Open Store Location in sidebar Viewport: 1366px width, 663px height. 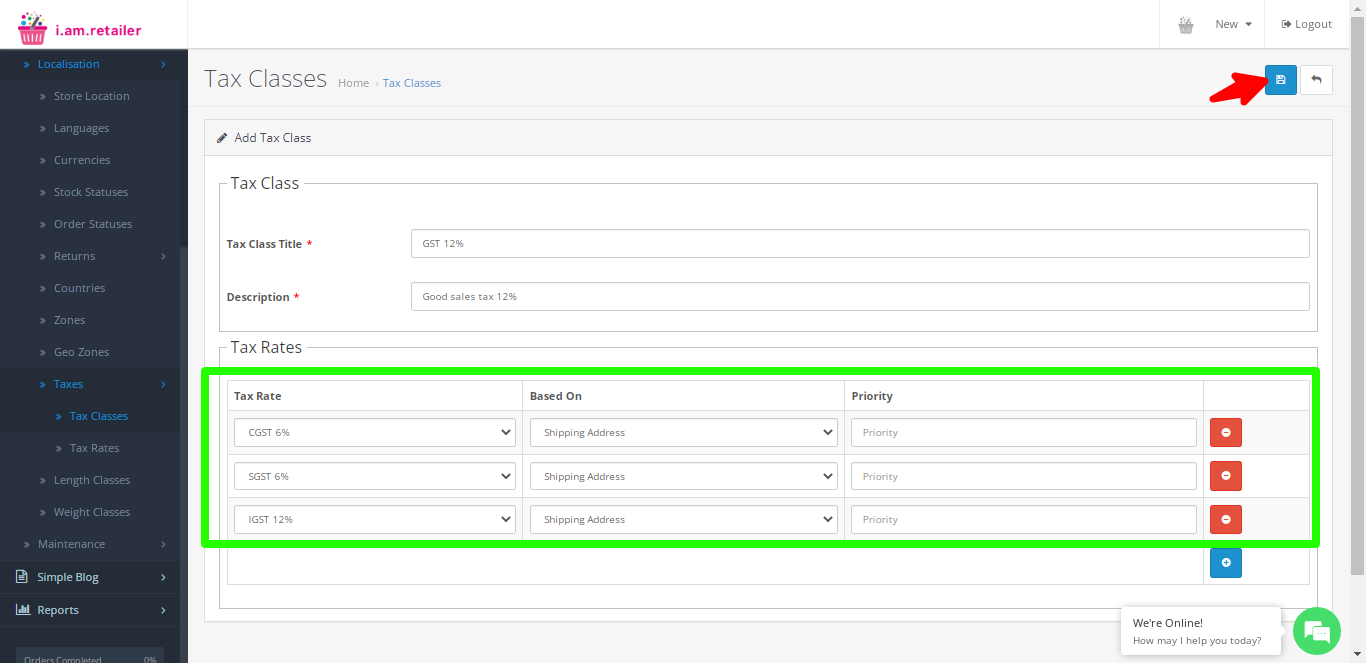coord(91,96)
